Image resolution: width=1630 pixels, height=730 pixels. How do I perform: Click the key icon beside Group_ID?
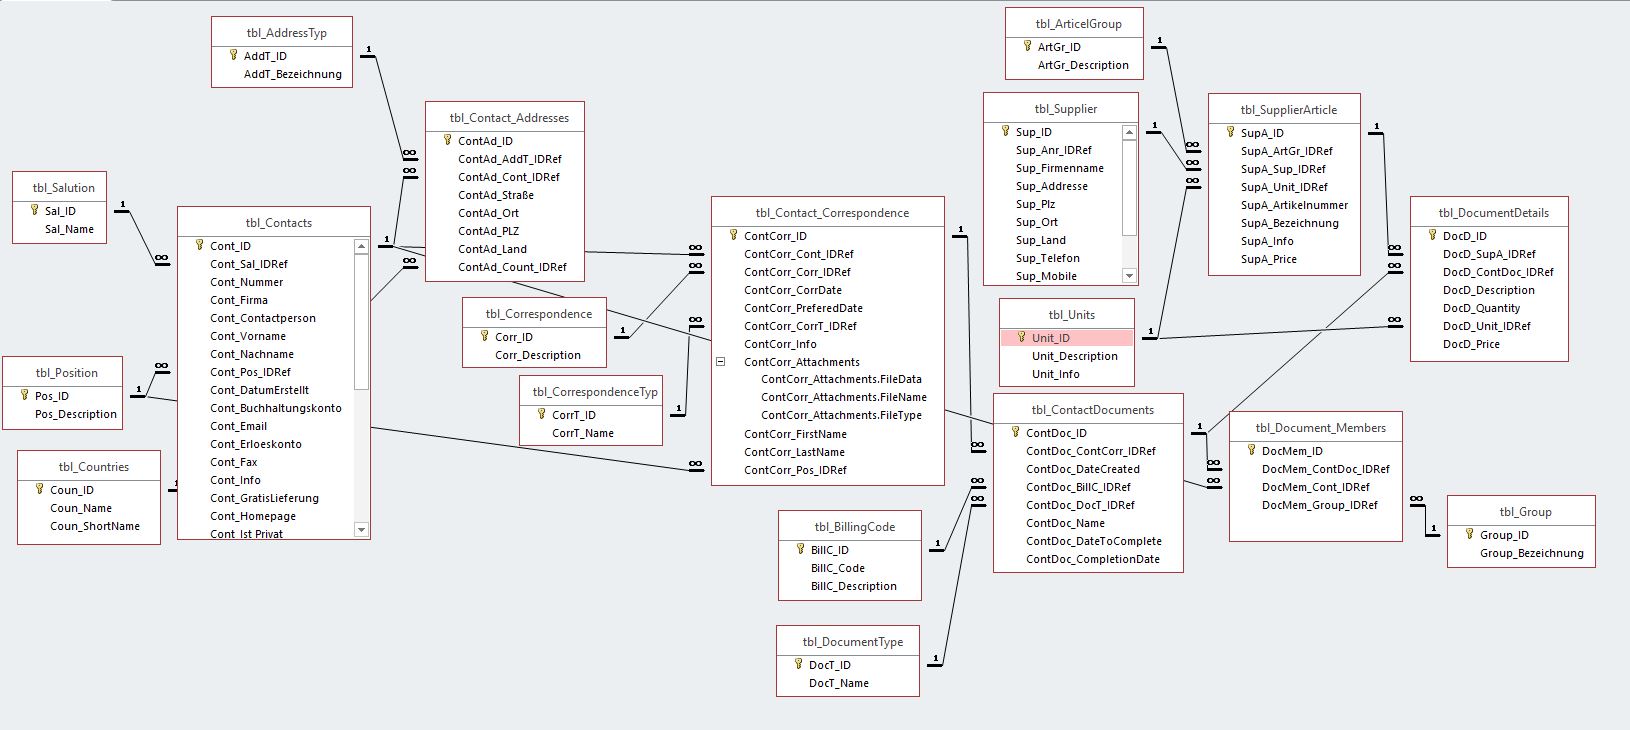(1469, 534)
